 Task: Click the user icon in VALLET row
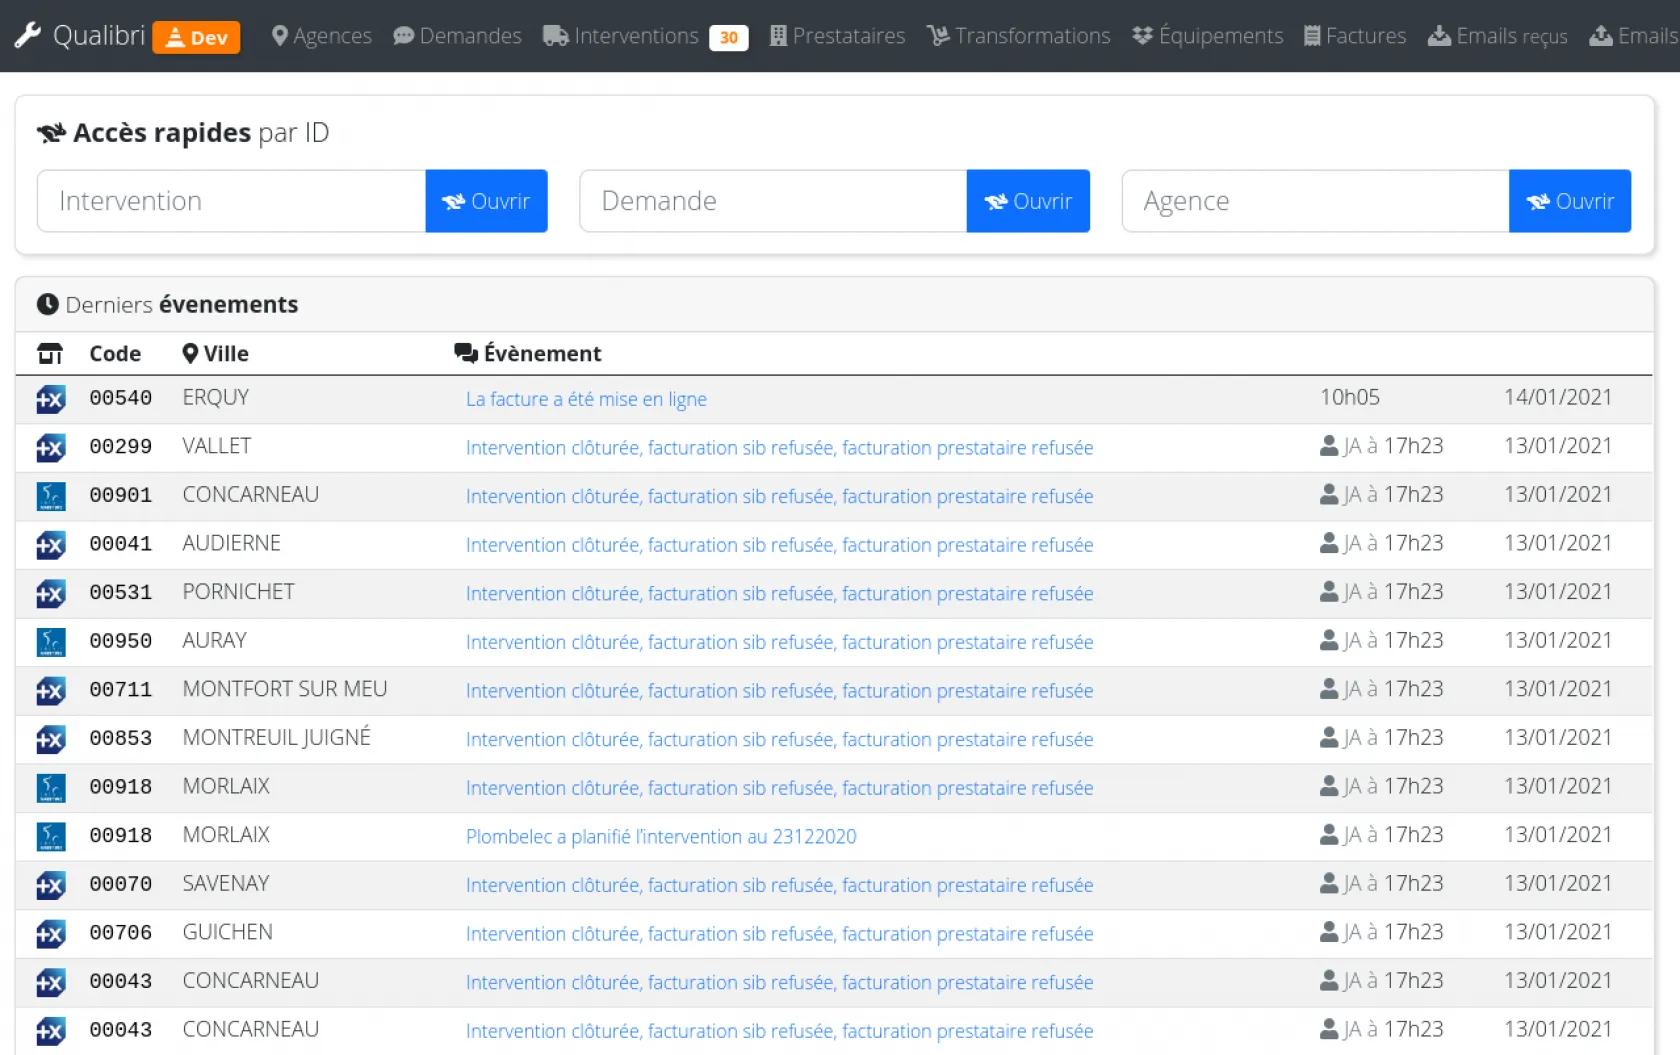click(x=1329, y=446)
